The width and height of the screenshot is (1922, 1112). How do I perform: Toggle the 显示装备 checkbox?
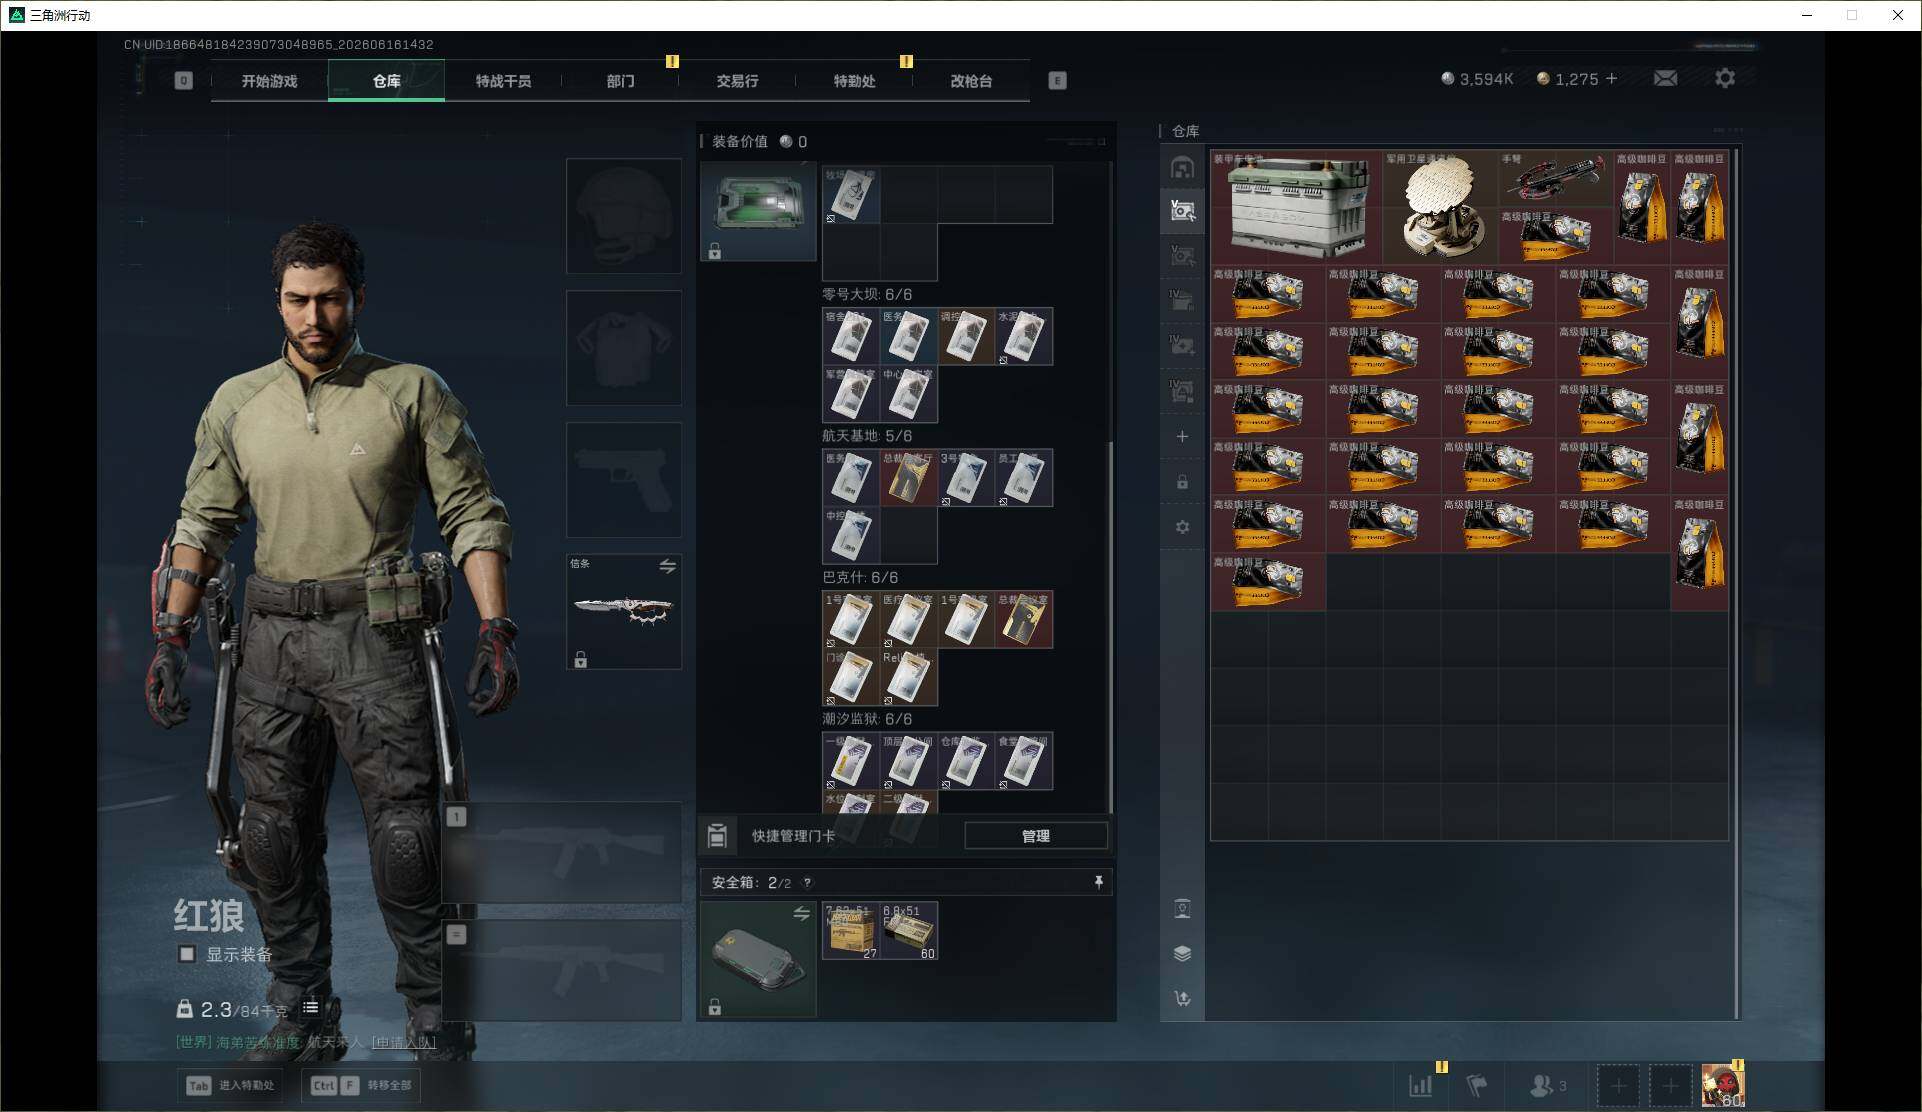[x=187, y=954]
